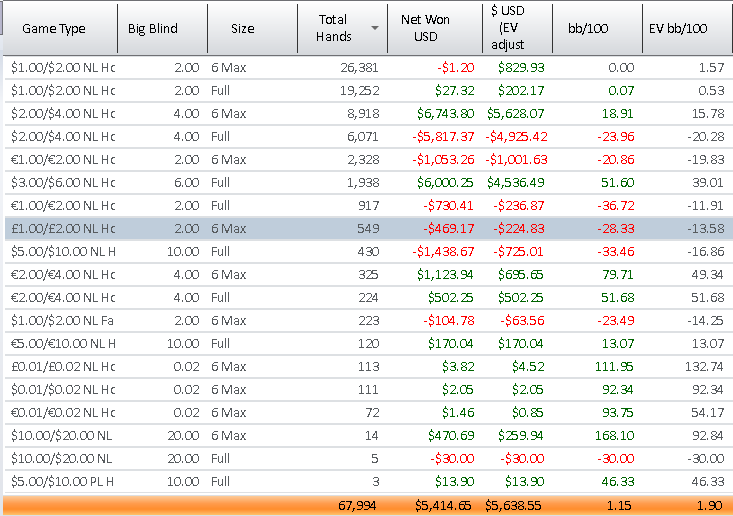
Task: Sort by Big Blind column header
Action: pos(162,29)
